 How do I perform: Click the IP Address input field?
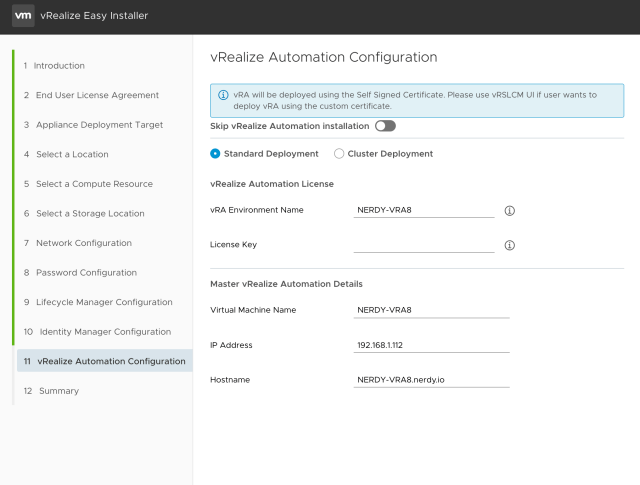click(432, 345)
